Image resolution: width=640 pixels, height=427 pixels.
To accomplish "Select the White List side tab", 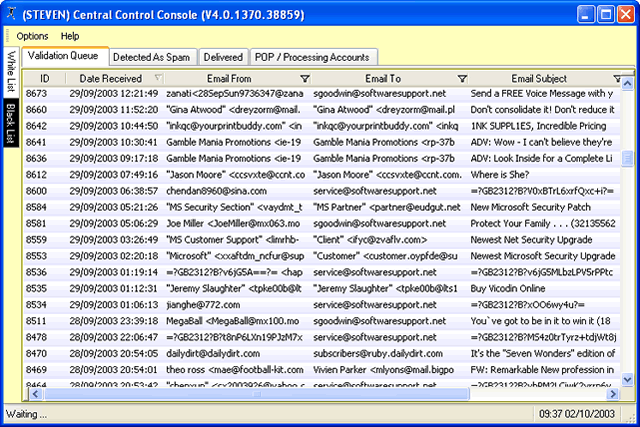I will point(11,72).
